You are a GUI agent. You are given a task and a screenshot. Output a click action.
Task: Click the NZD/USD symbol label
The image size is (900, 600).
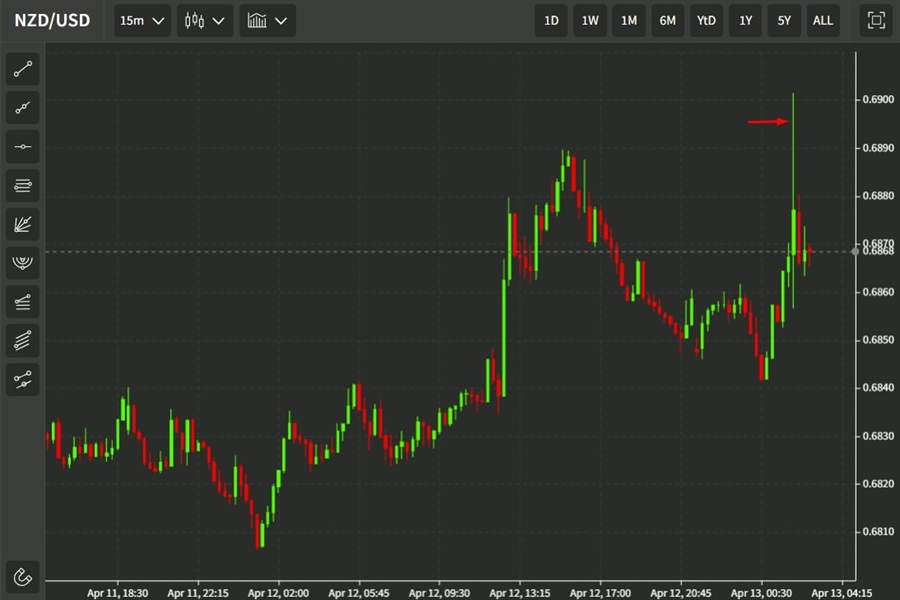[x=52, y=20]
